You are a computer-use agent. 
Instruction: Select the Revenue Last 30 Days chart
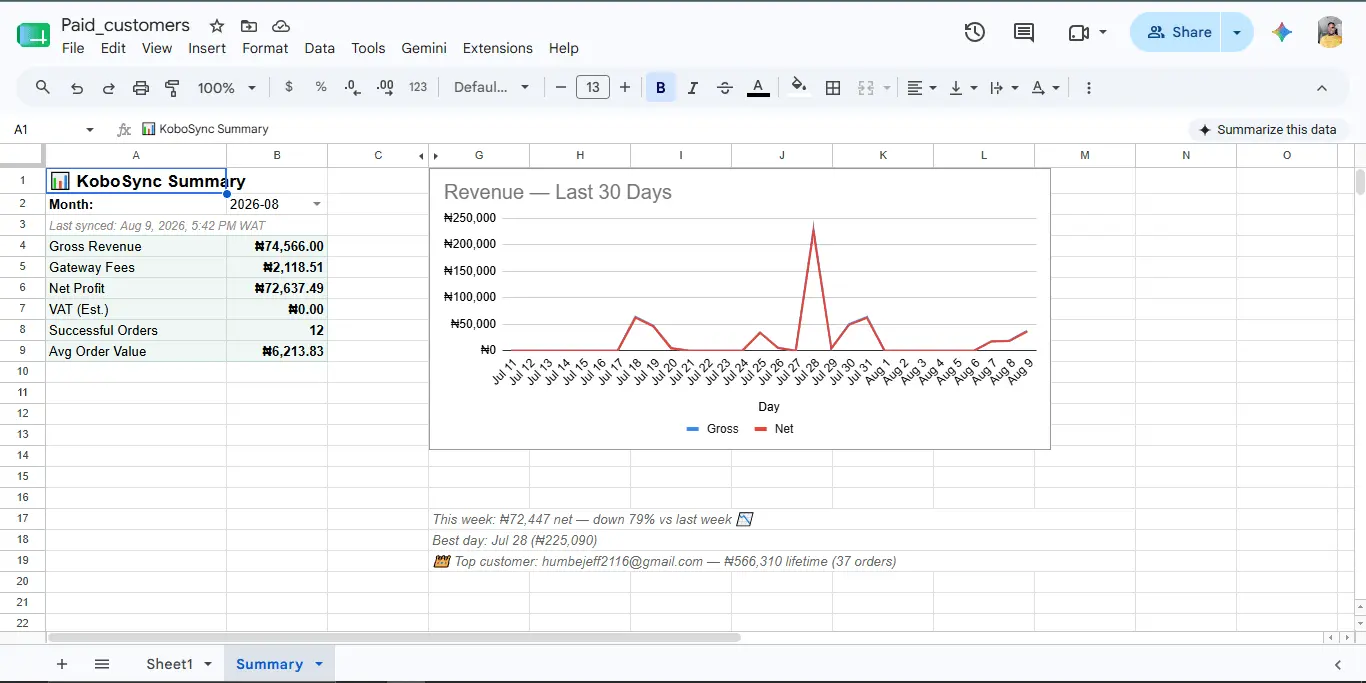click(740, 309)
